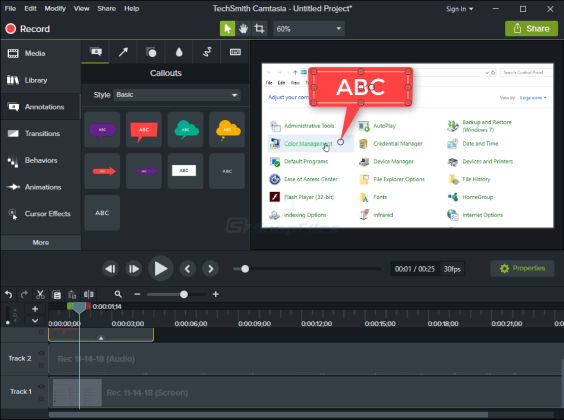Open the Library panel
Screen dimensions: 564x420
(41, 80)
